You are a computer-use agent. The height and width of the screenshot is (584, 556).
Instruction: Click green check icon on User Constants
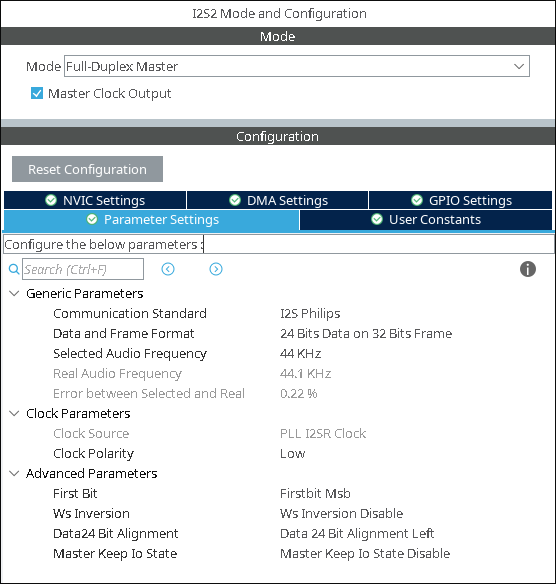pos(377,219)
